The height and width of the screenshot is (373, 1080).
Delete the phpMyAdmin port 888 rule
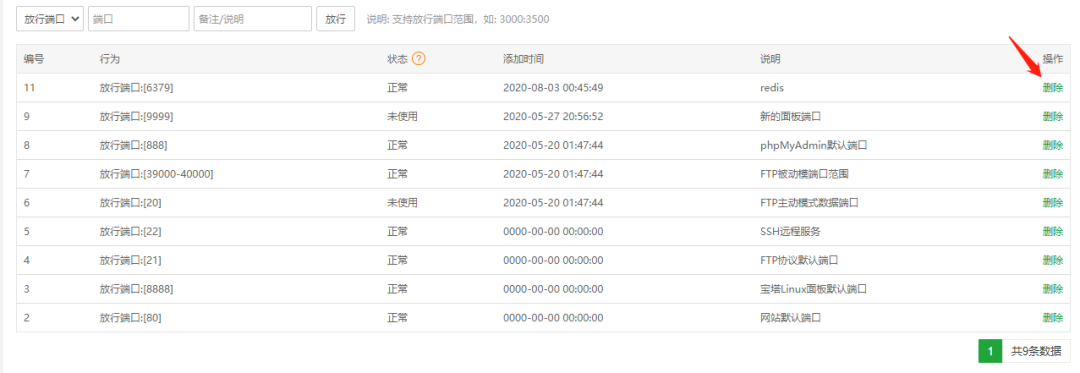tap(1052, 145)
